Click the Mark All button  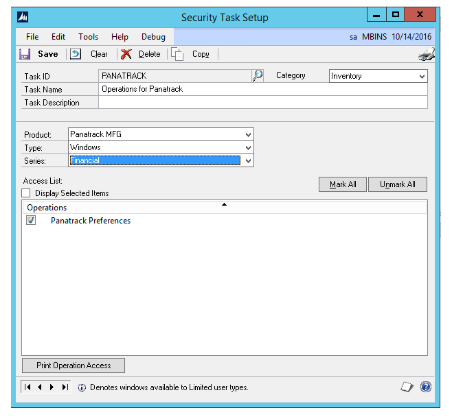[x=343, y=184]
